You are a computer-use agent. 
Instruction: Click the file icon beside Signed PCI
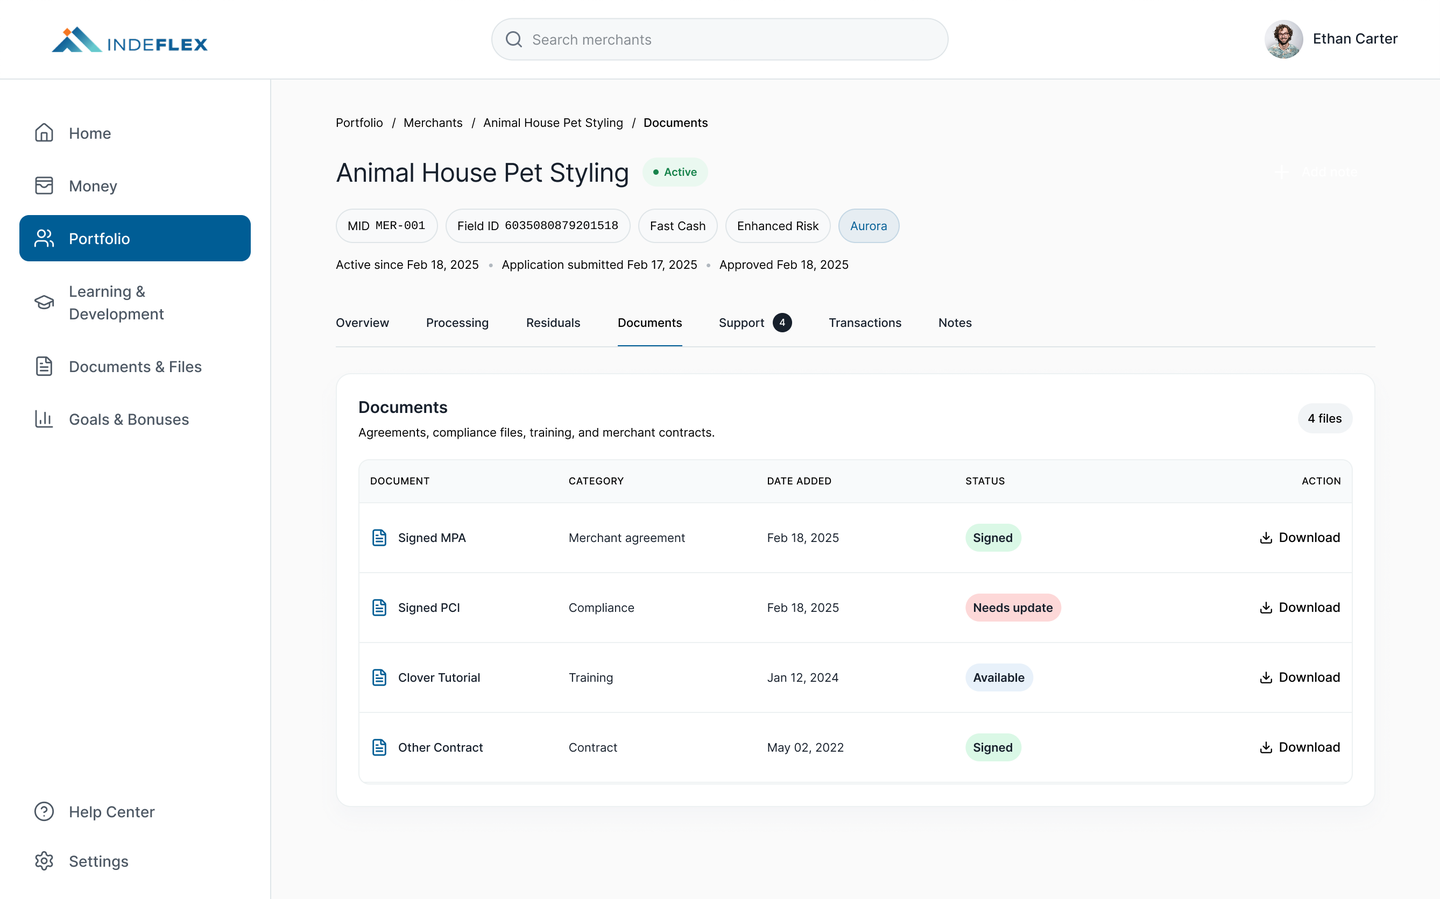point(379,608)
